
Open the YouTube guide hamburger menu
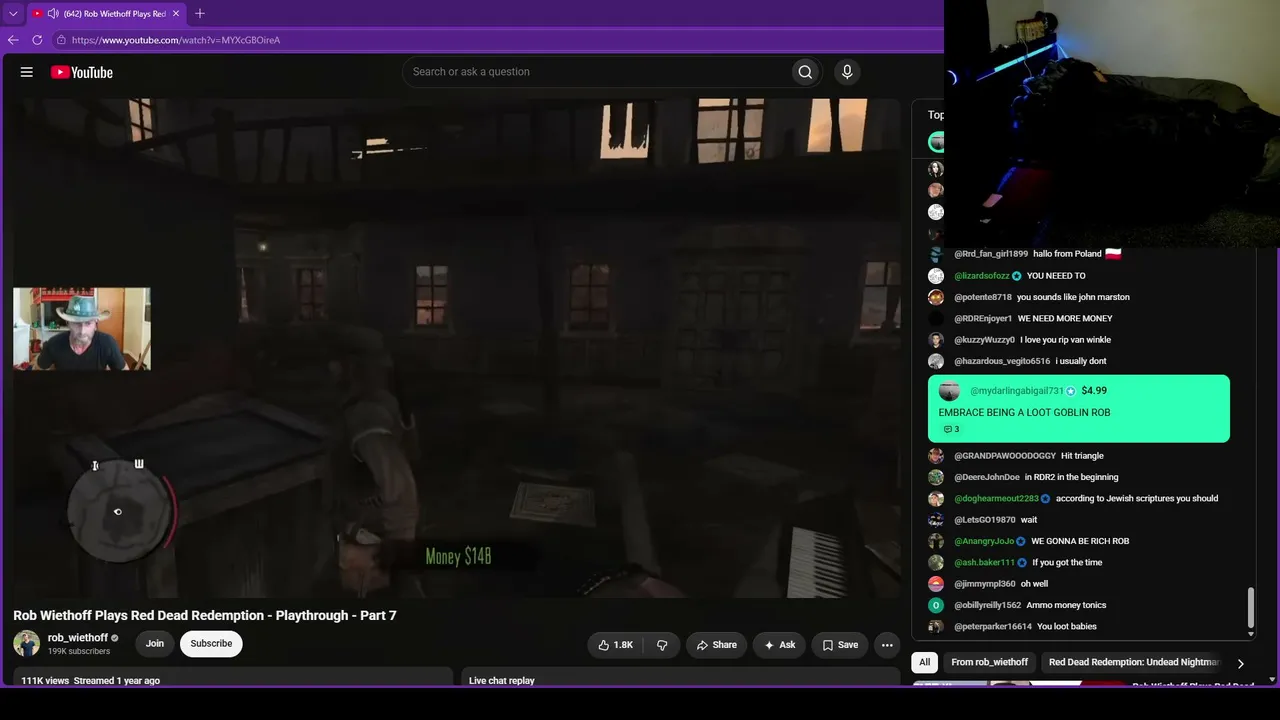[x=27, y=72]
